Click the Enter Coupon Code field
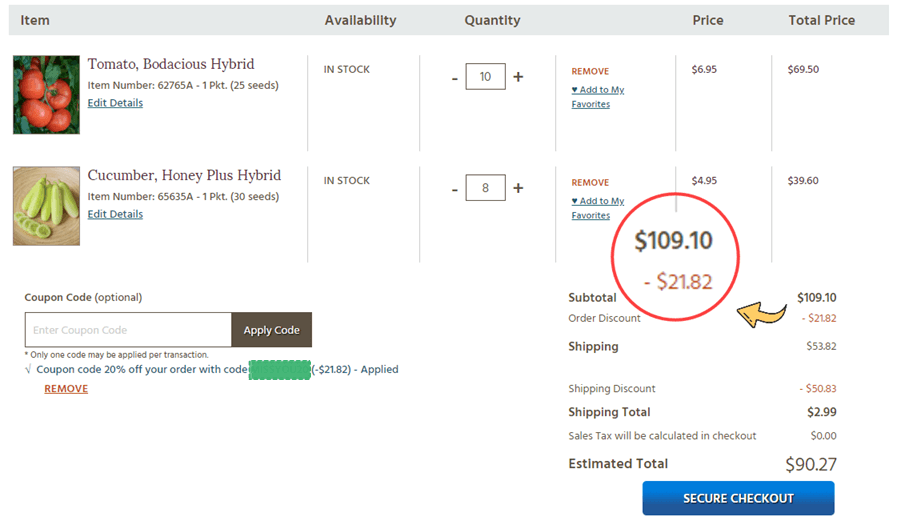The image size is (897, 521). [128, 330]
